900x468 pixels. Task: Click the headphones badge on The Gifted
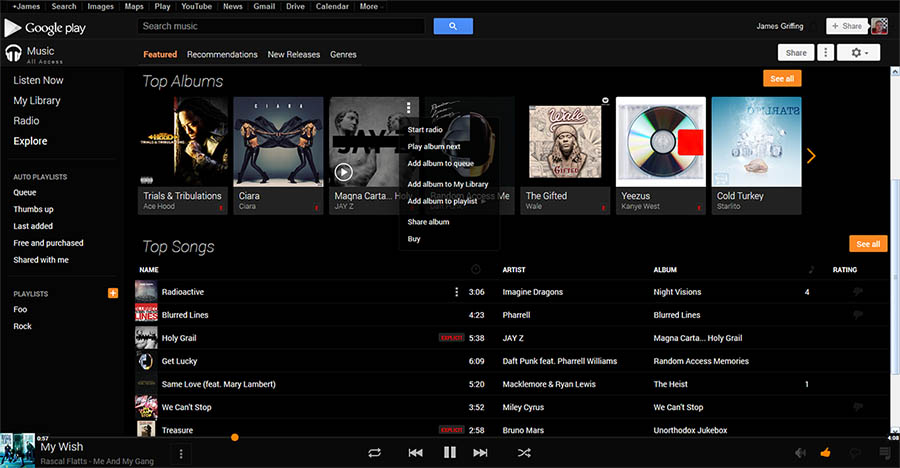pyautogui.click(x=605, y=101)
